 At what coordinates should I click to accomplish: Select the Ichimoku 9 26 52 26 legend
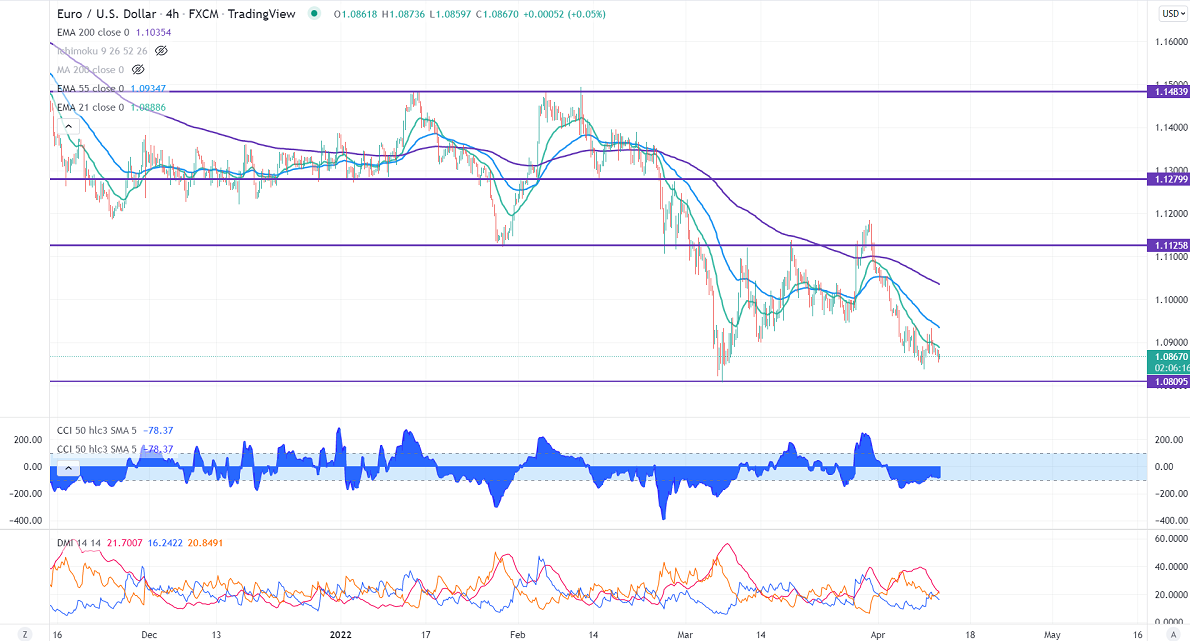tap(102, 51)
